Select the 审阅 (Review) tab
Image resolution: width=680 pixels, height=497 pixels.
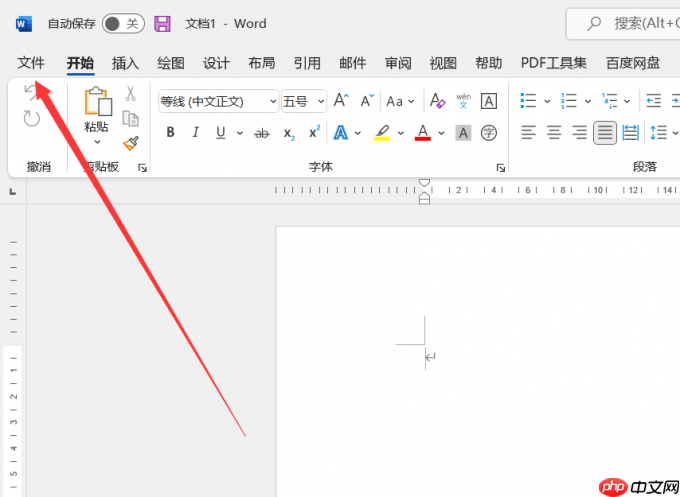(398, 63)
